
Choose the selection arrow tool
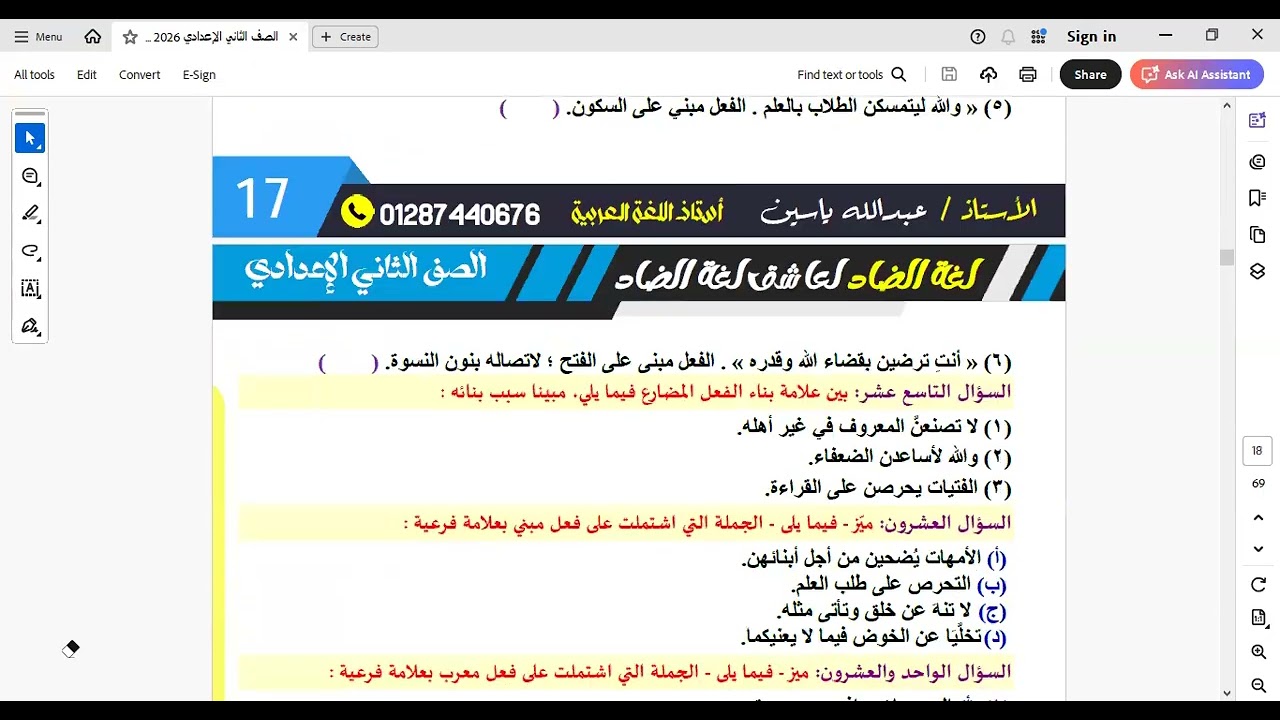coord(30,138)
